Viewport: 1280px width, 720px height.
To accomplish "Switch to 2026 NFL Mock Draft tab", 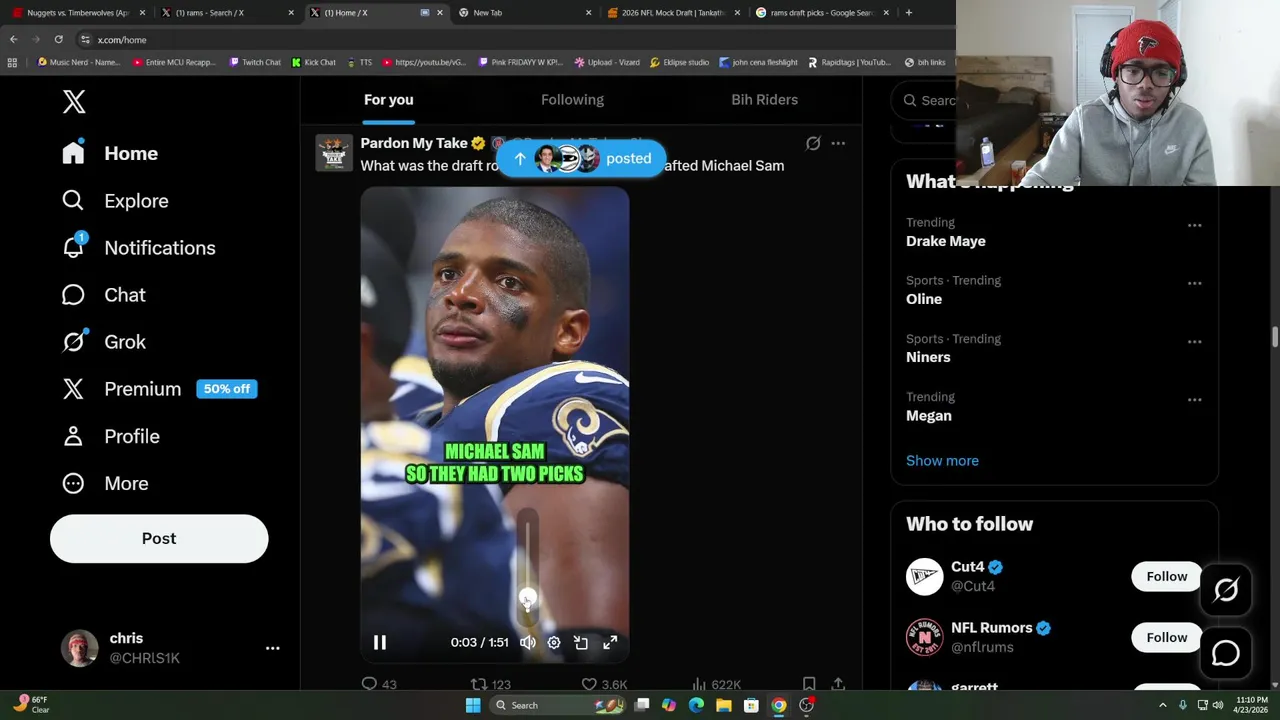I will (672, 13).
